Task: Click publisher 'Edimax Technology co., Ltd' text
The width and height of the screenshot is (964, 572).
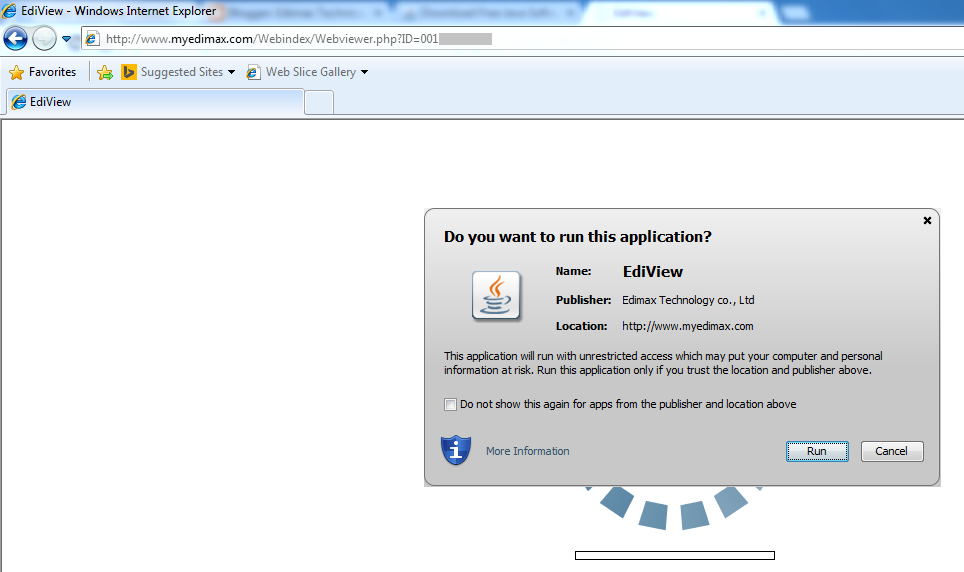Action: tap(688, 300)
